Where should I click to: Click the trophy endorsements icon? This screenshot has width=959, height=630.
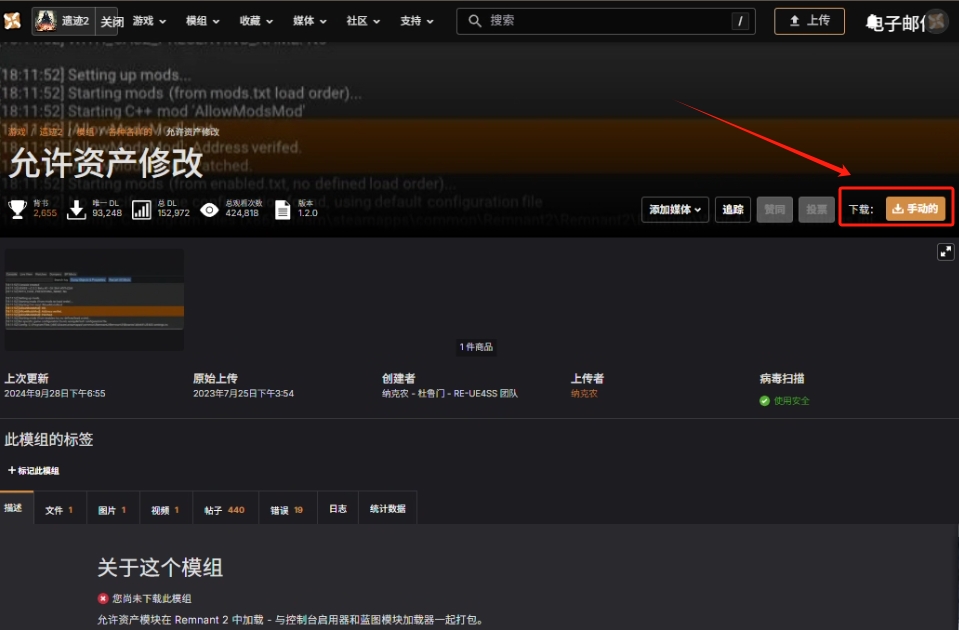coord(17,209)
